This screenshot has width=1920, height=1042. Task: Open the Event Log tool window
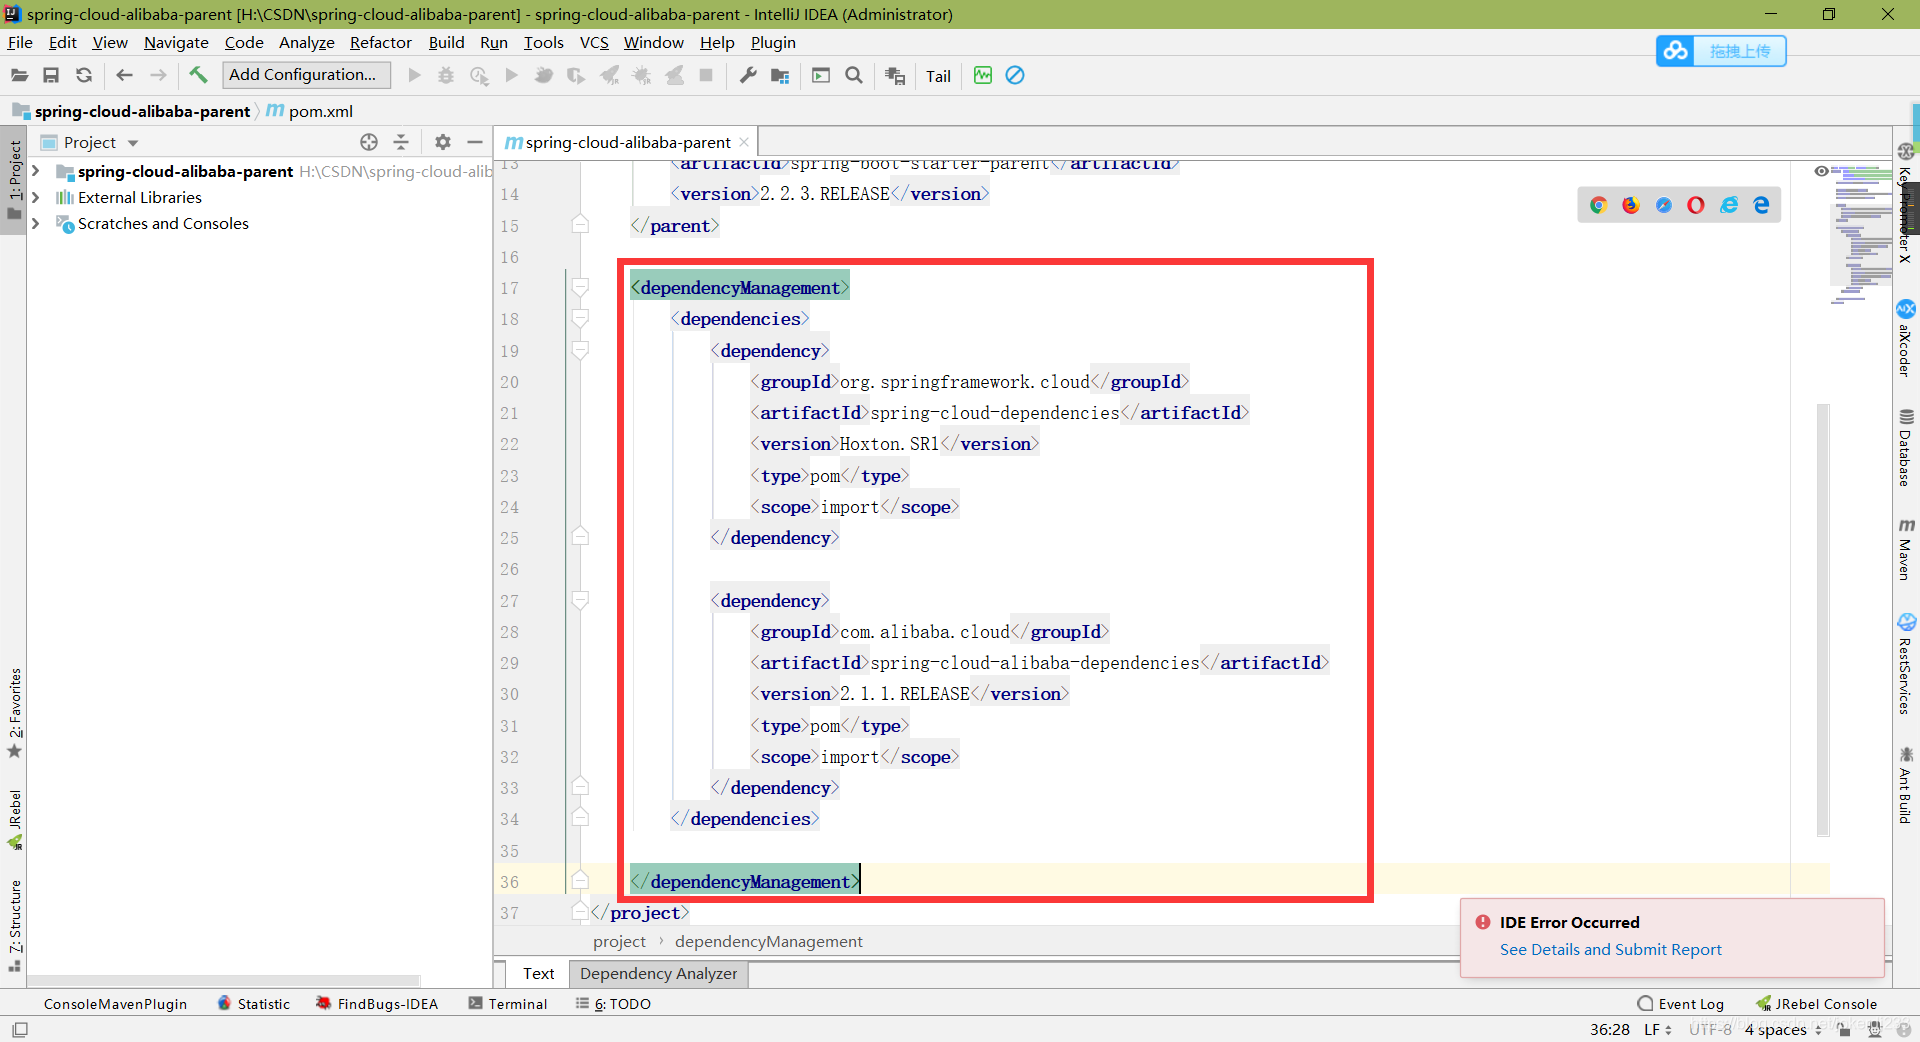1680,1003
